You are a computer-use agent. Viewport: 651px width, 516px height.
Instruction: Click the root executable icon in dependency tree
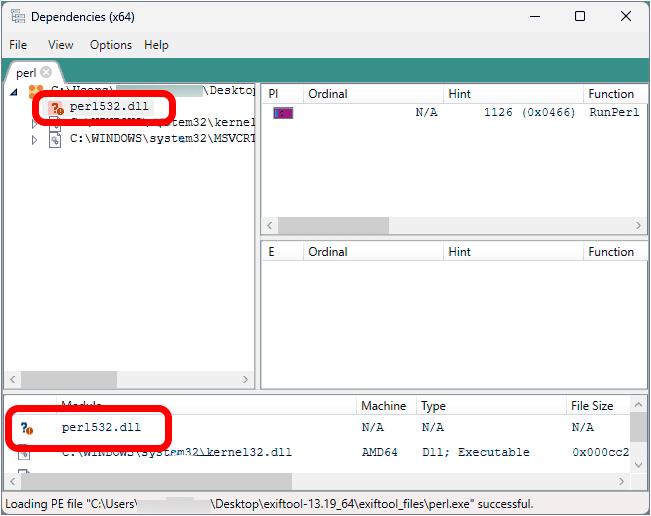(x=35, y=91)
